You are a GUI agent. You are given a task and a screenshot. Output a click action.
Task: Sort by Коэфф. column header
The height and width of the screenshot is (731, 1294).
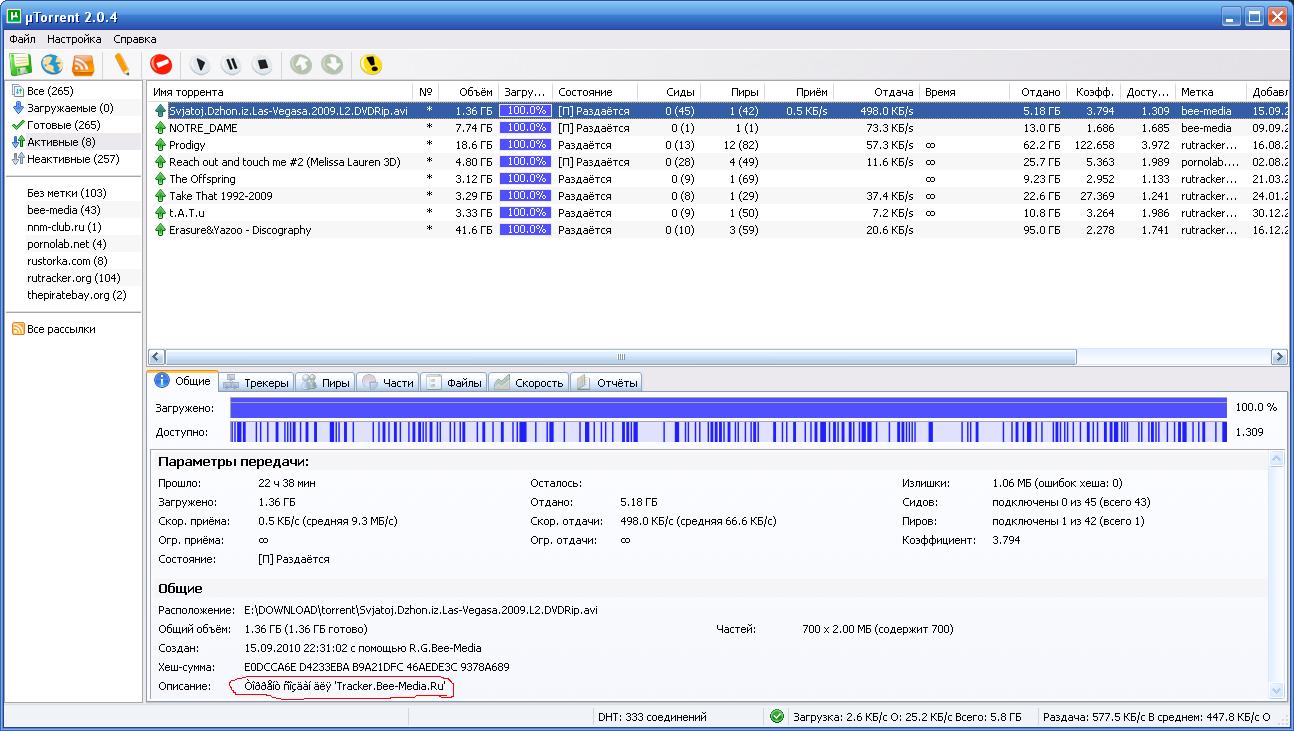point(1093,92)
